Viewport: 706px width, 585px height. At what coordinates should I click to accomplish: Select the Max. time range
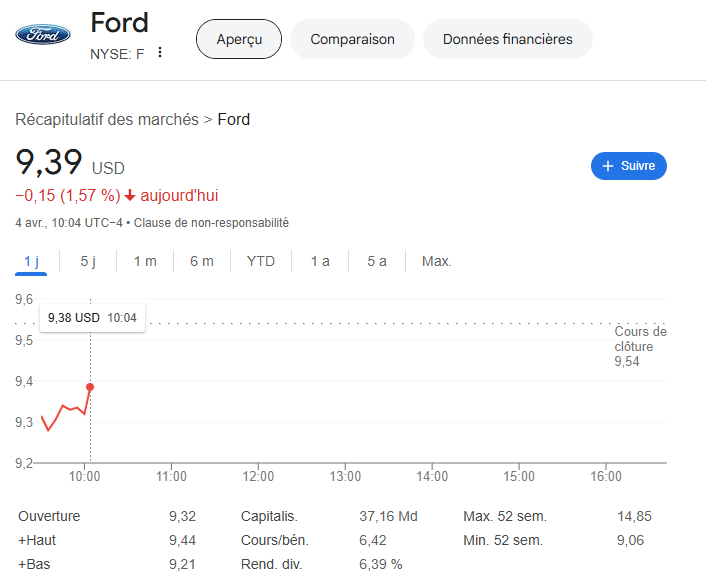pyautogui.click(x=437, y=261)
